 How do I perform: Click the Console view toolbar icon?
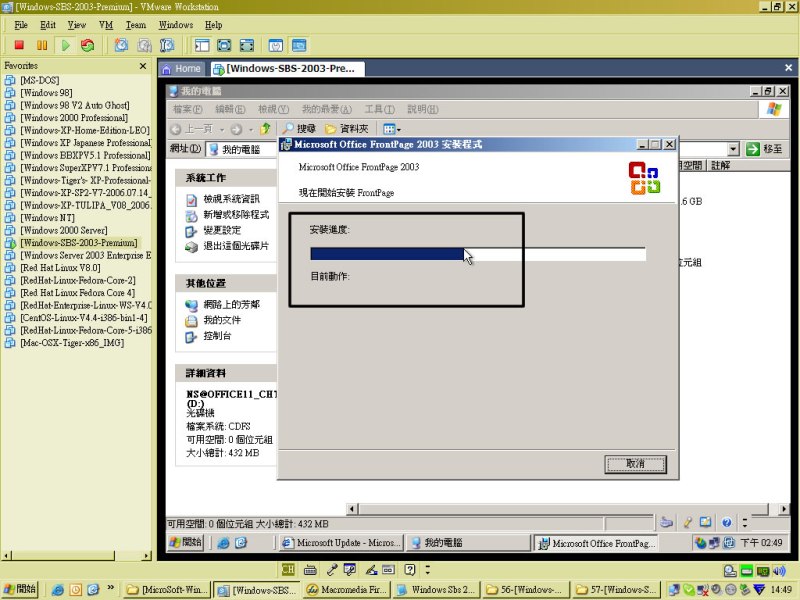(x=299, y=45)
